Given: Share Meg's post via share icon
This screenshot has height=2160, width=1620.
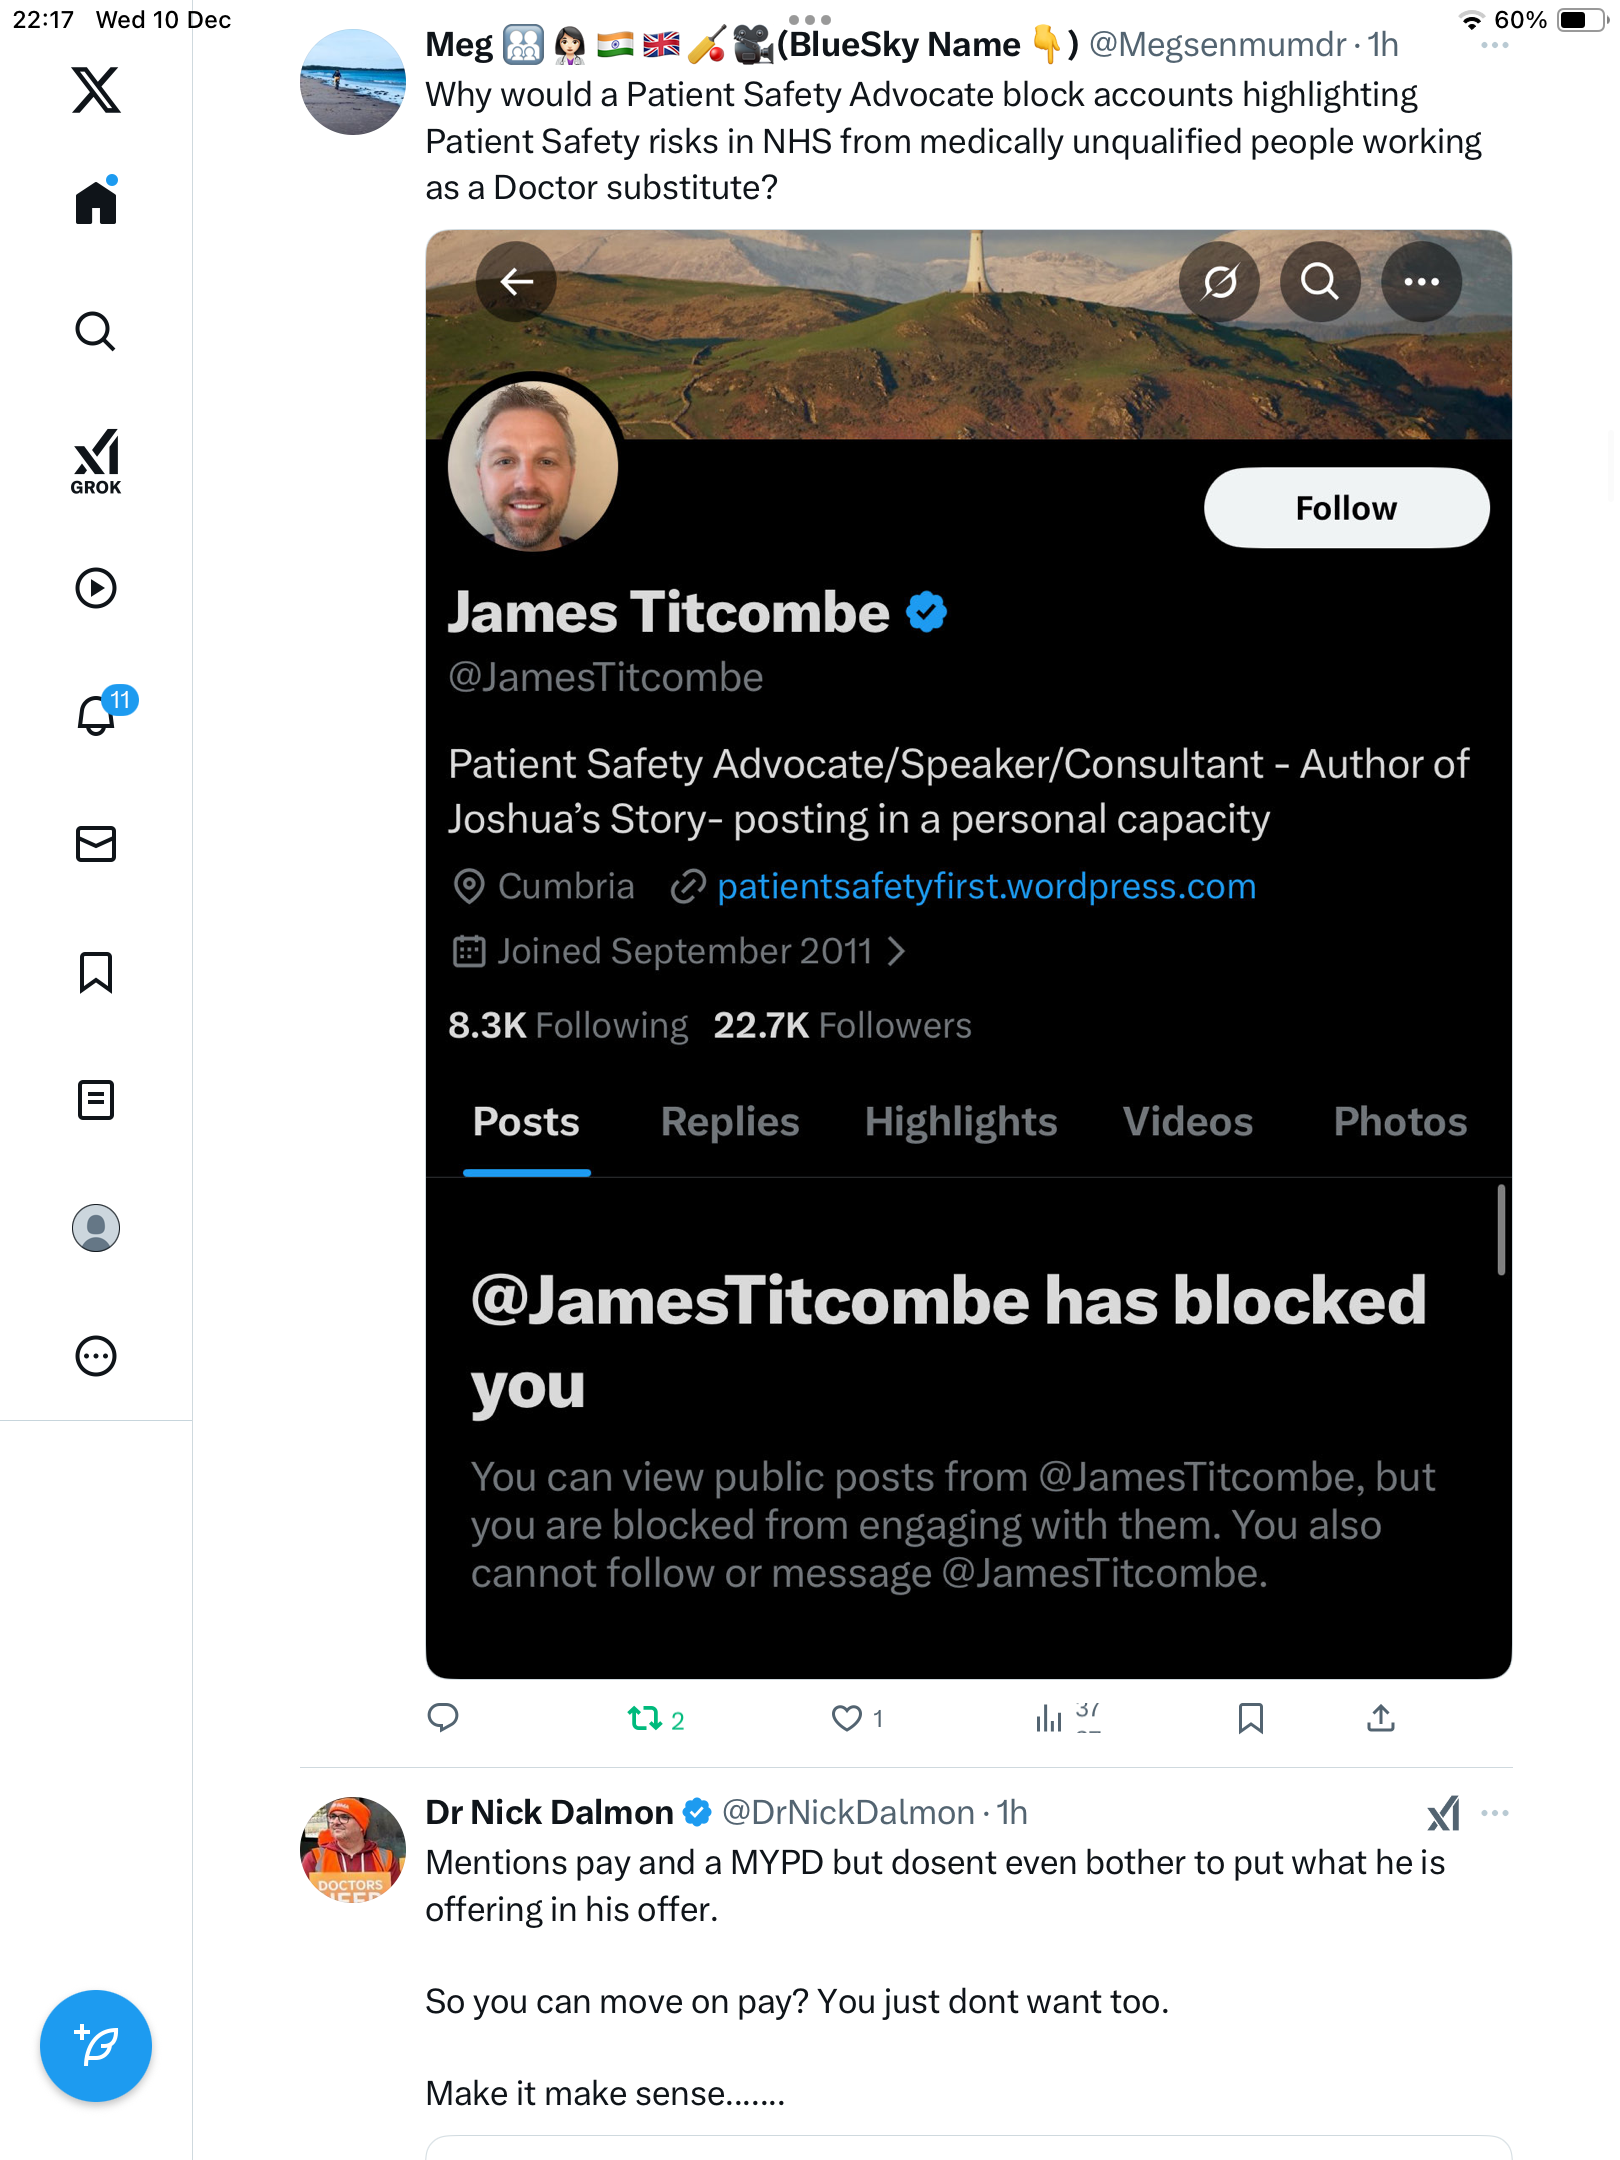Looking at the screenshot, I should [1380, 1718].
